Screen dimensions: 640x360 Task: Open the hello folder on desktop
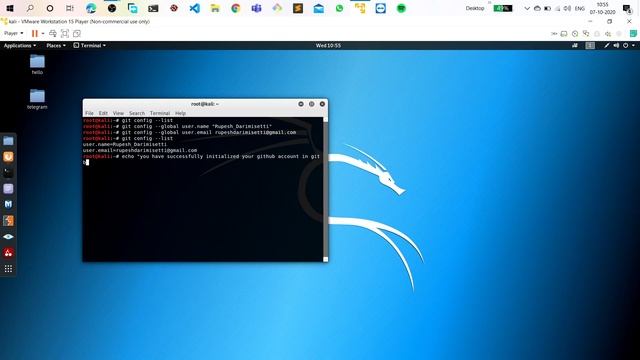(37, 64)
